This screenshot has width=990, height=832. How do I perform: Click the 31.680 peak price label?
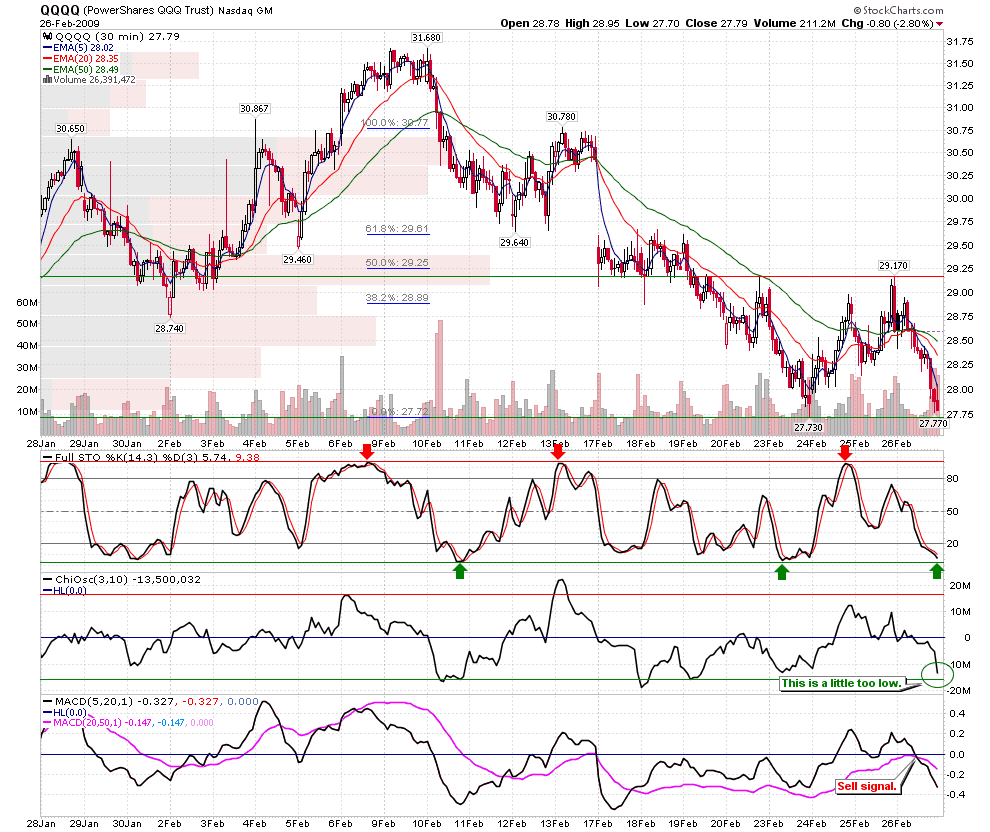point(426,38)
